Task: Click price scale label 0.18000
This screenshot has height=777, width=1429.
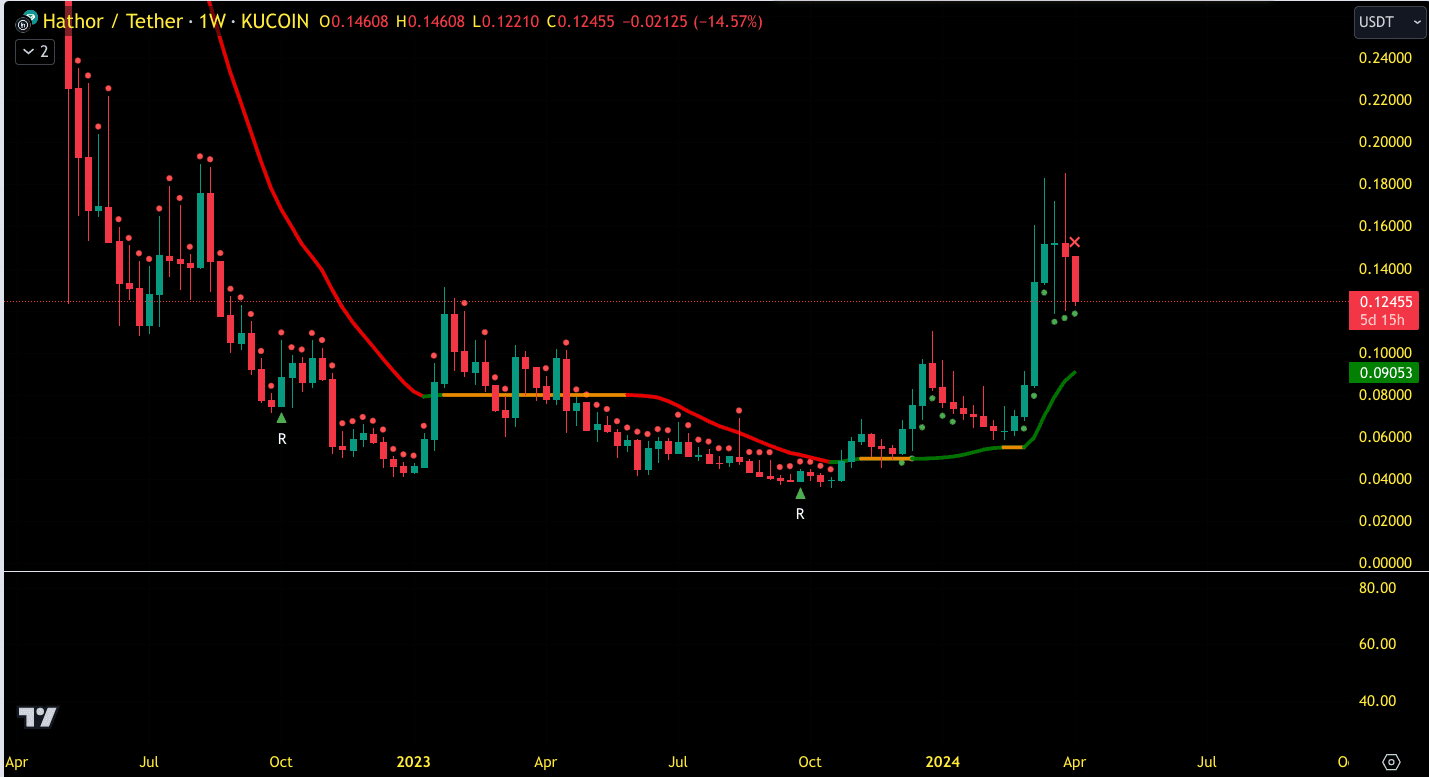Action: [1385, 184]
